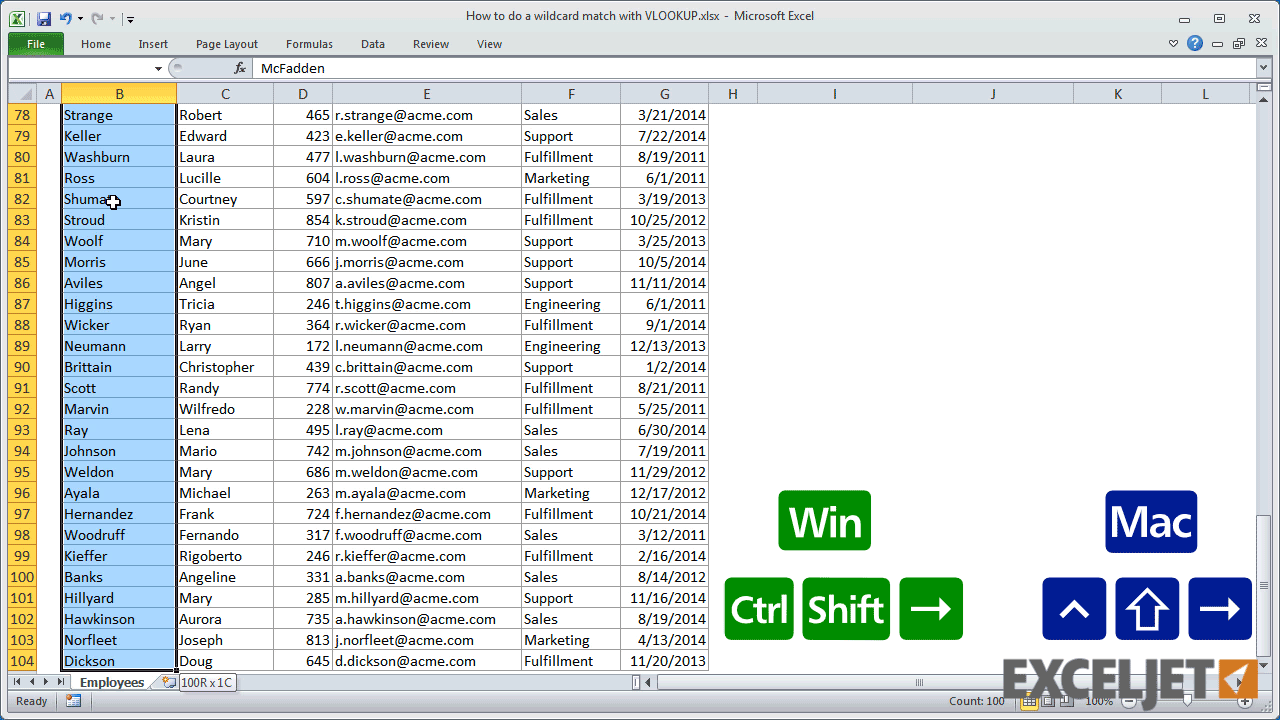Screen dimensions: 1280x720
Task: Open the Insert Function (fx) dialog
Action: [x=240, y=68]
